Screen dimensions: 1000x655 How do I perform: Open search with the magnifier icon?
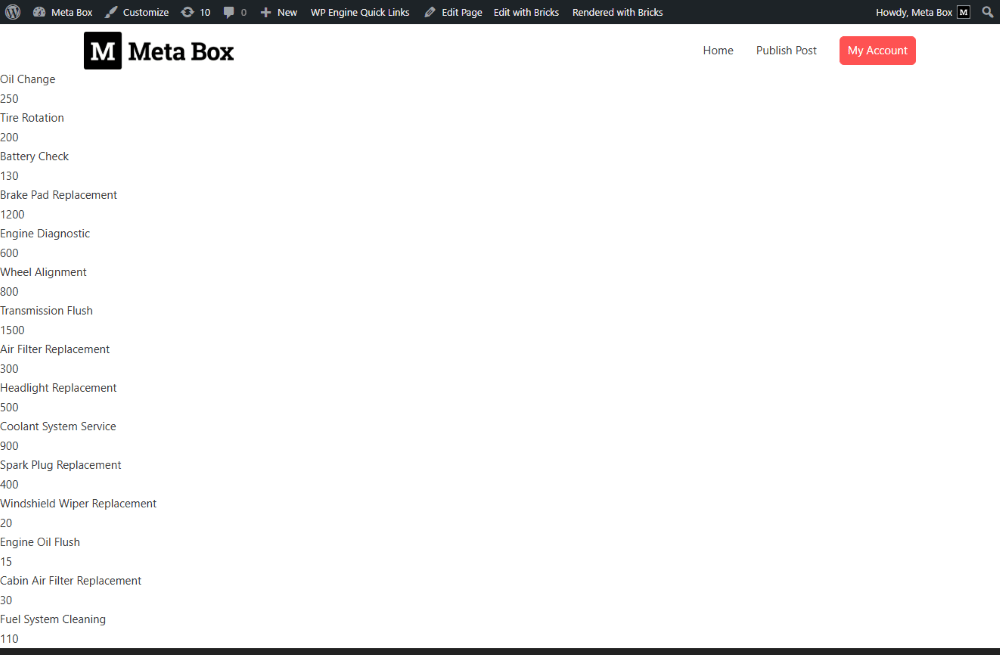coord(987,12)
